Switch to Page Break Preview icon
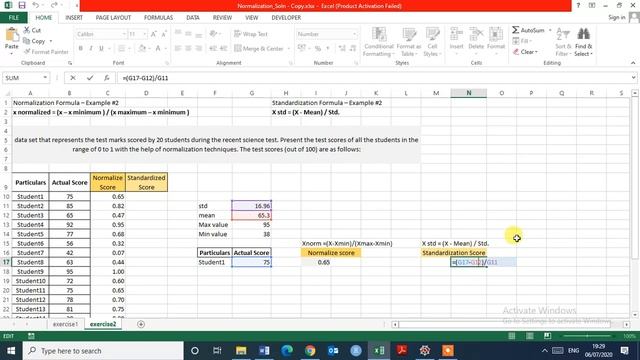Viewport: 640px width, 360px height. (x=547, y=336)
